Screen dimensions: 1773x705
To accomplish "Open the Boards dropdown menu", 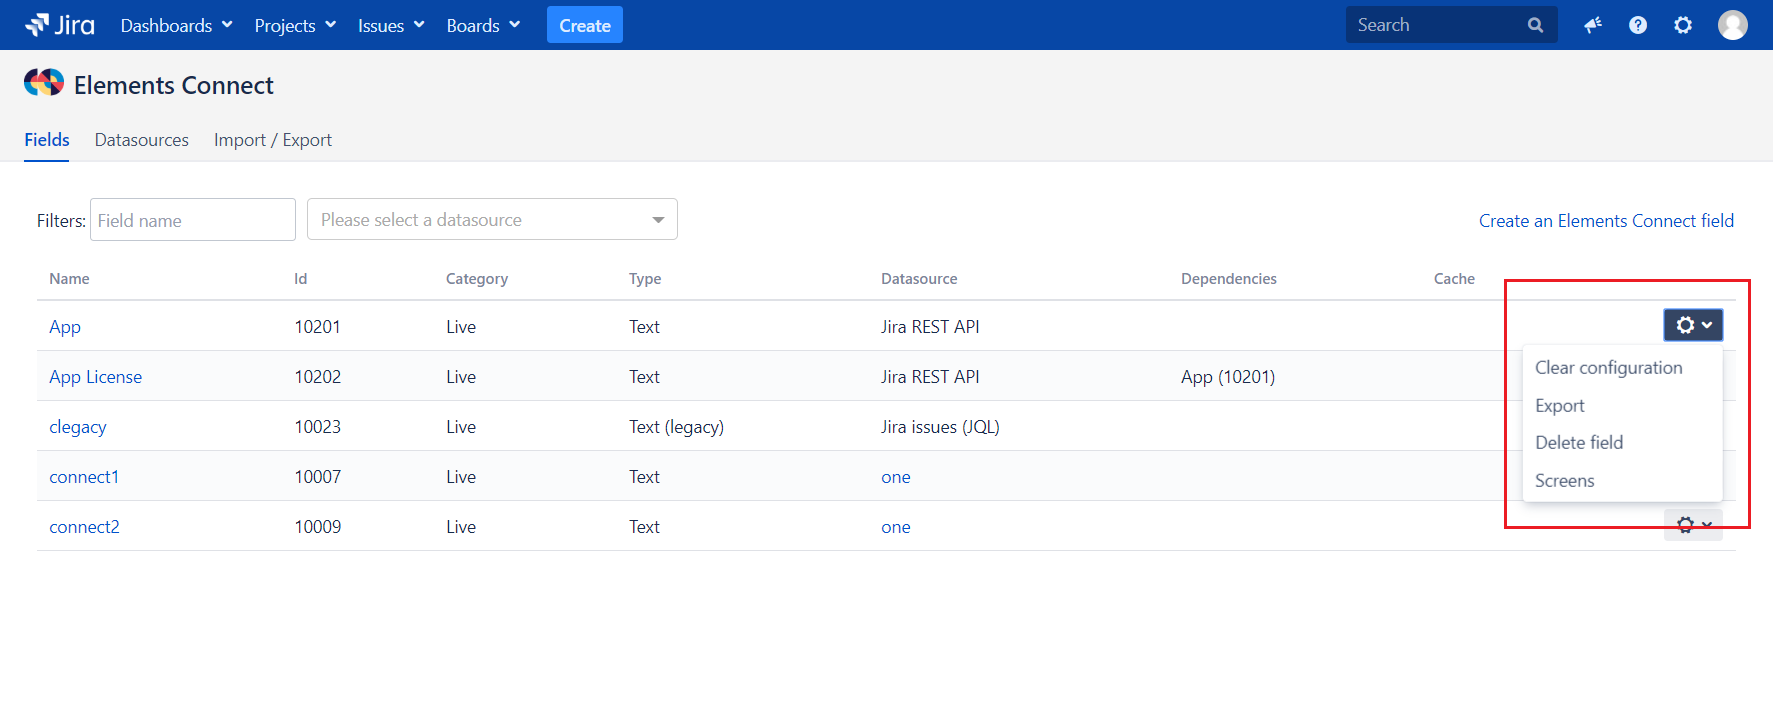I will click(x=483, y=25).
